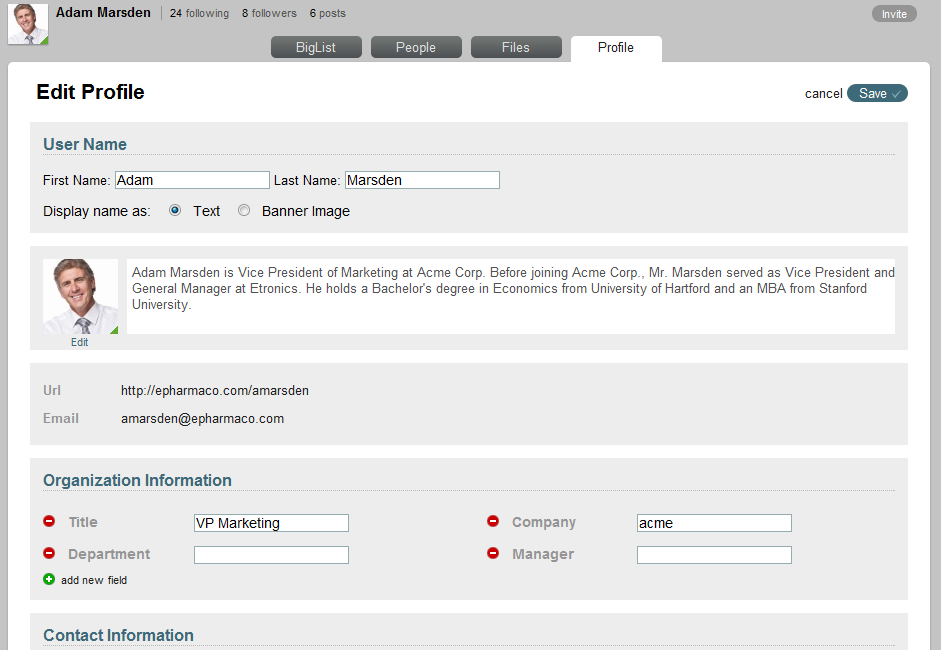Open the People tab

(x=416, y=46)
